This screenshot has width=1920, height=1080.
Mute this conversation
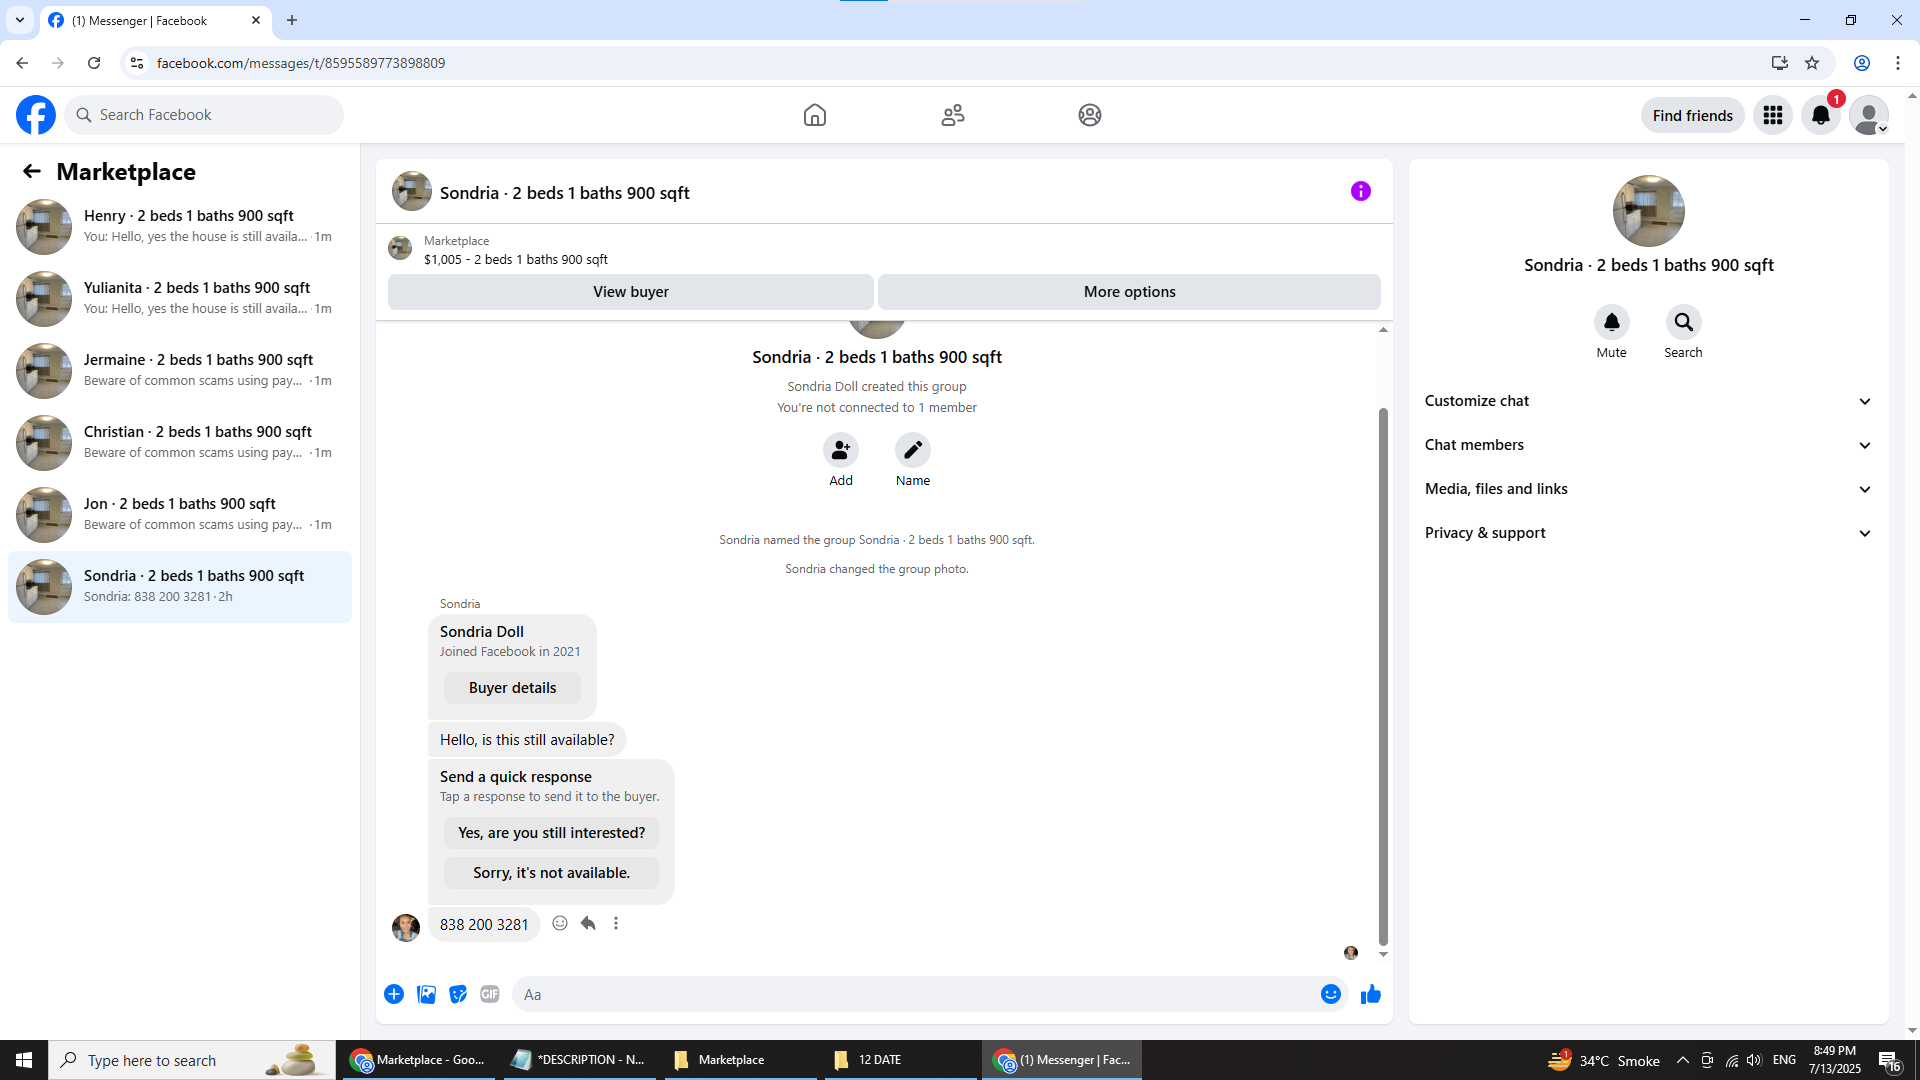pos(1611,322)
